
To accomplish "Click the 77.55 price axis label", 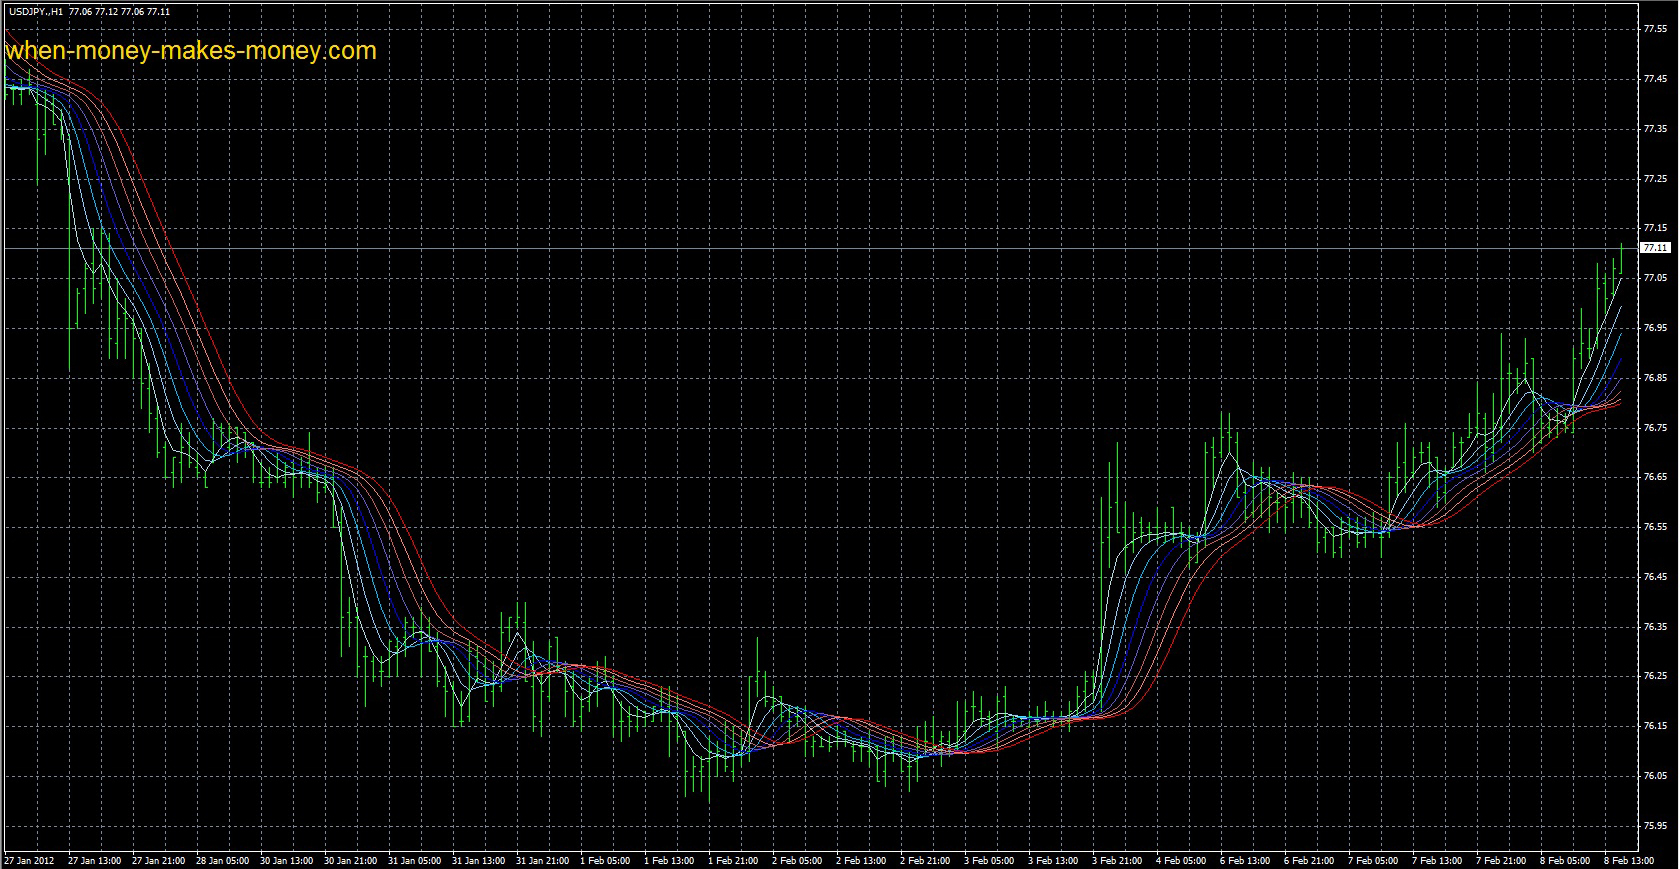I will 1654,29.
